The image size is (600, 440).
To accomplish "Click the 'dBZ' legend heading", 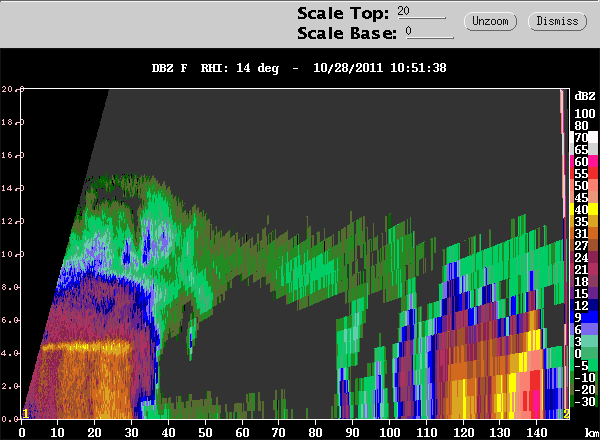I will (585, 96).
